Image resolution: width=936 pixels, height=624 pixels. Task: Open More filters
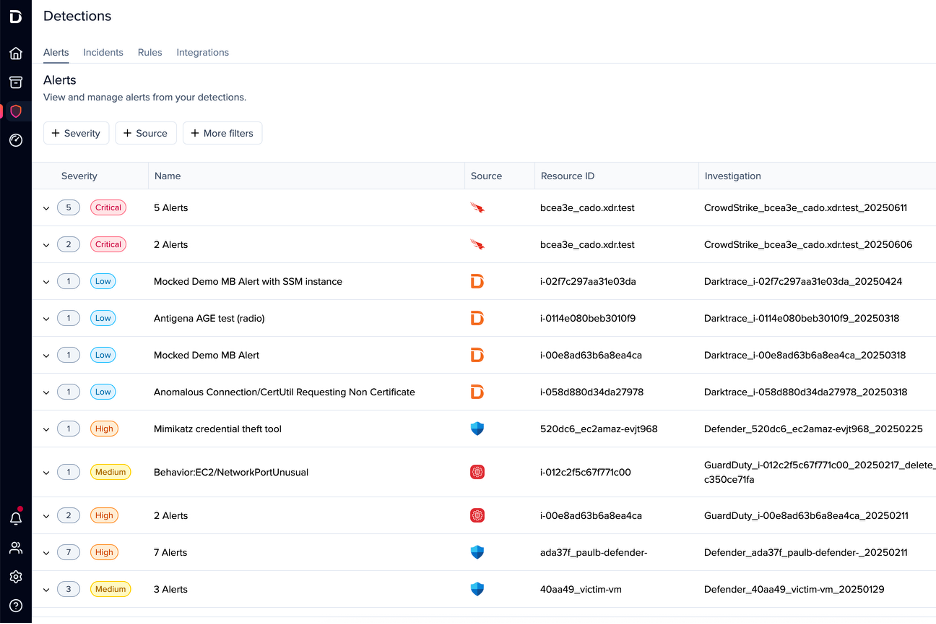point(221,133)
